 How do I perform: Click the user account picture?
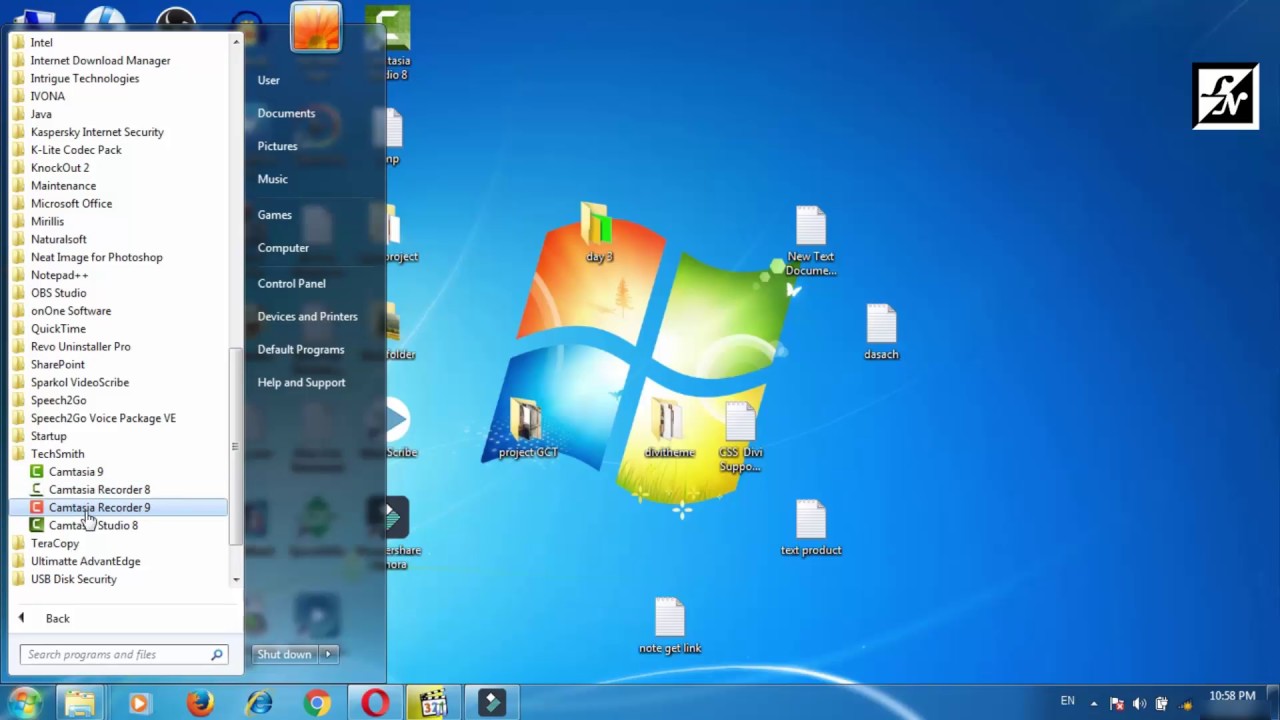tap(316, 26)
